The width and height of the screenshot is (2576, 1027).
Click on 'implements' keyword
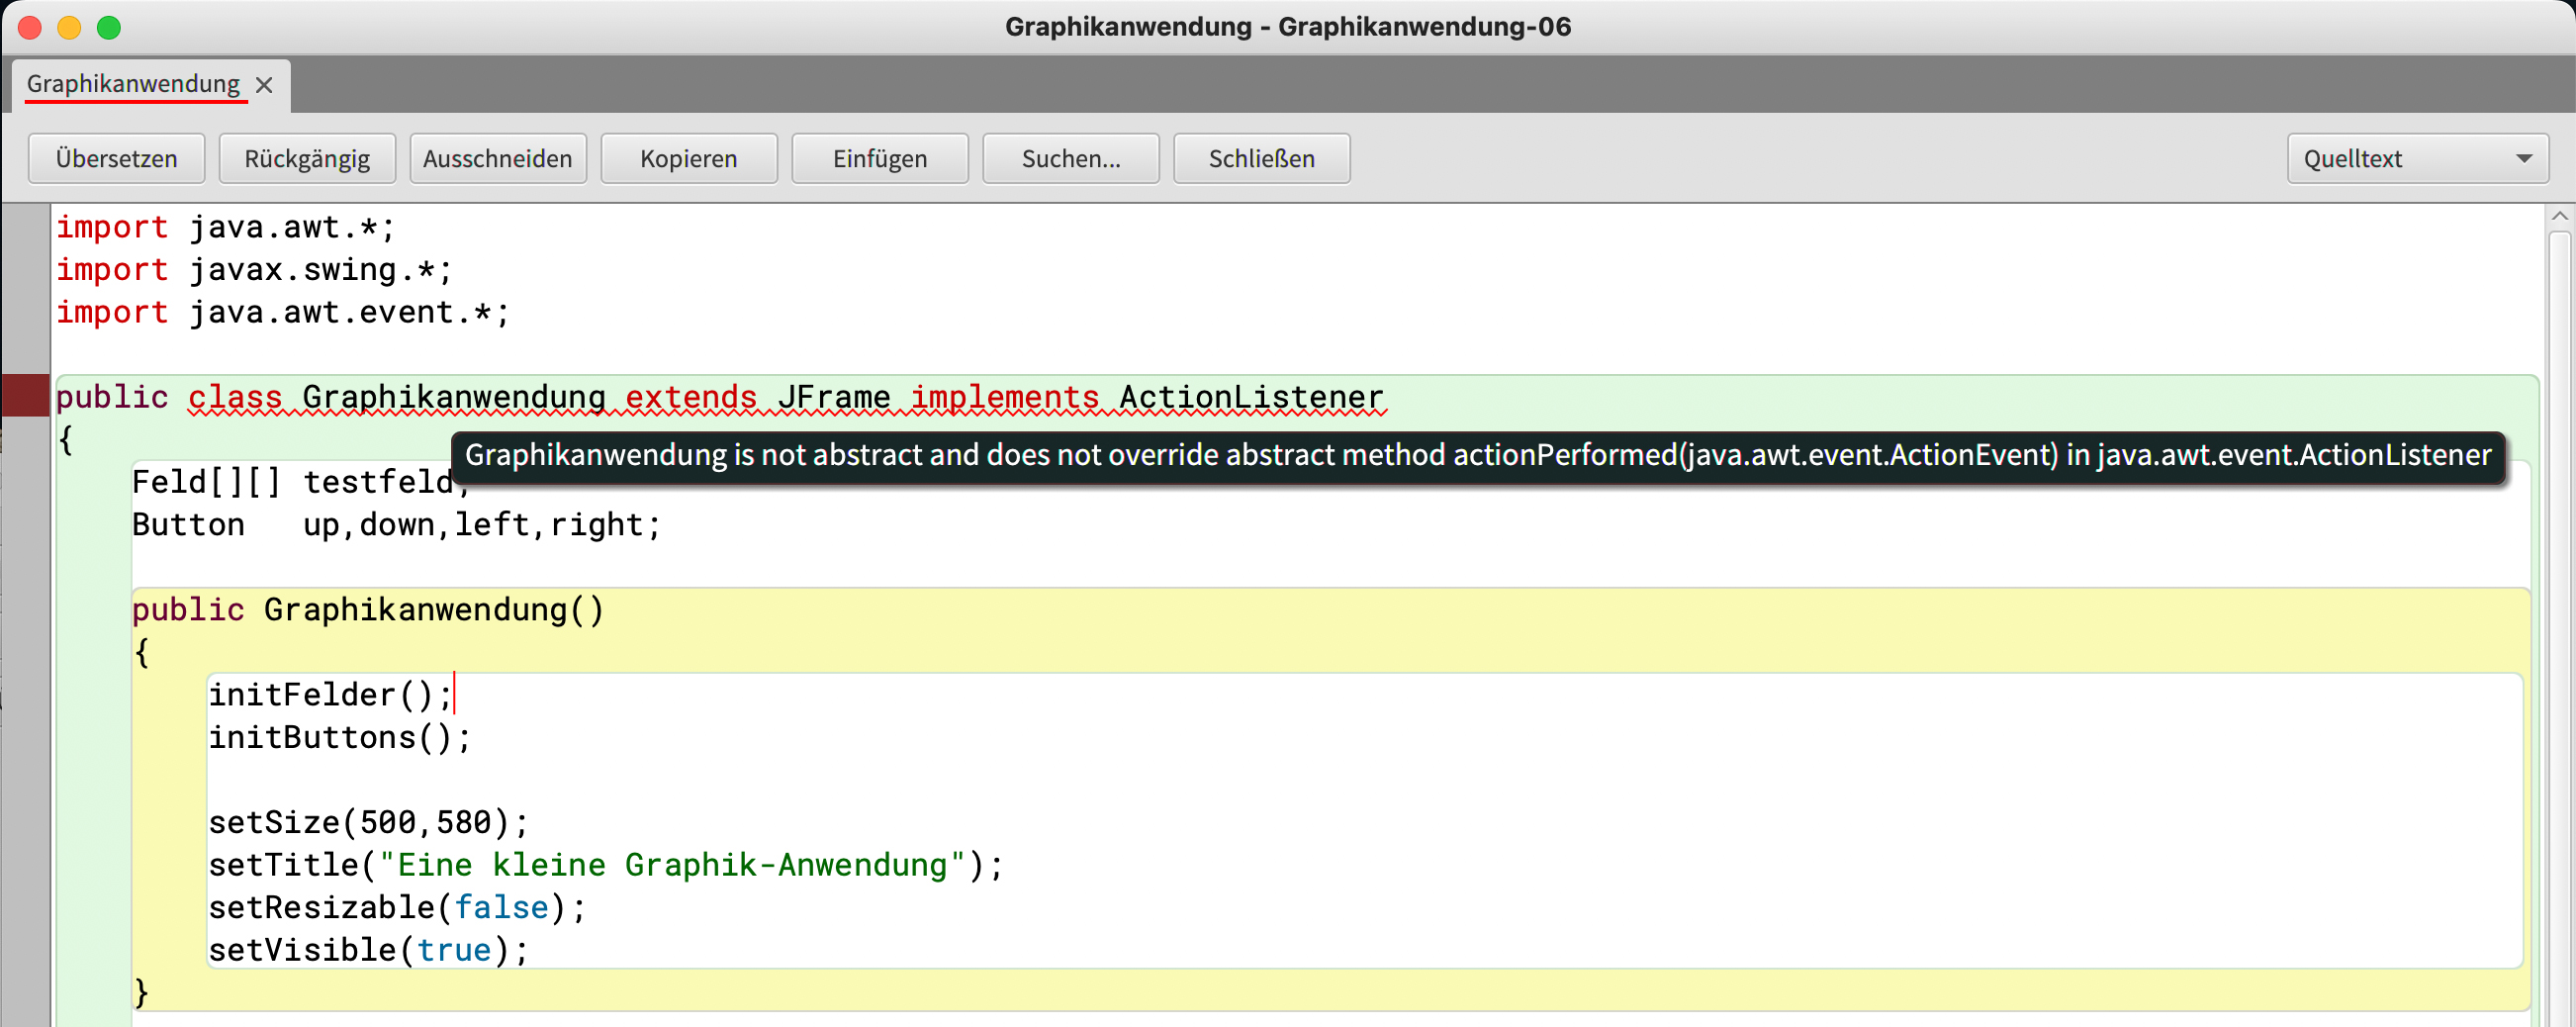click(x=1004, y=397)
